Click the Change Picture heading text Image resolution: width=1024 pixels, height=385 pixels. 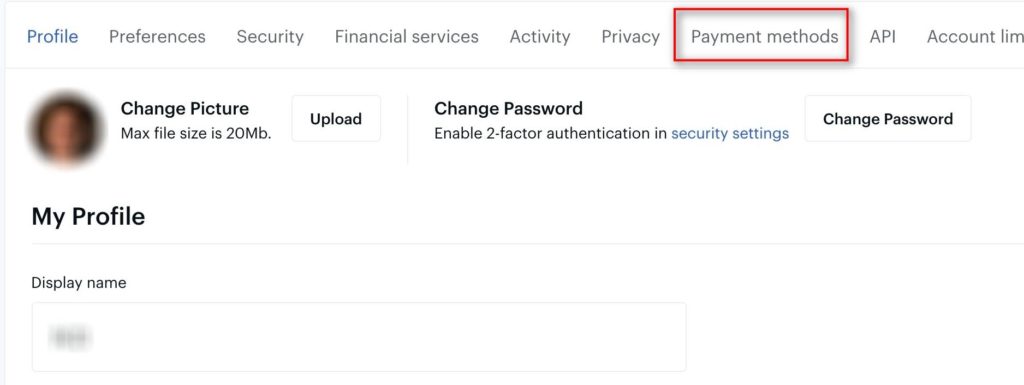click(x=185, y=108)
